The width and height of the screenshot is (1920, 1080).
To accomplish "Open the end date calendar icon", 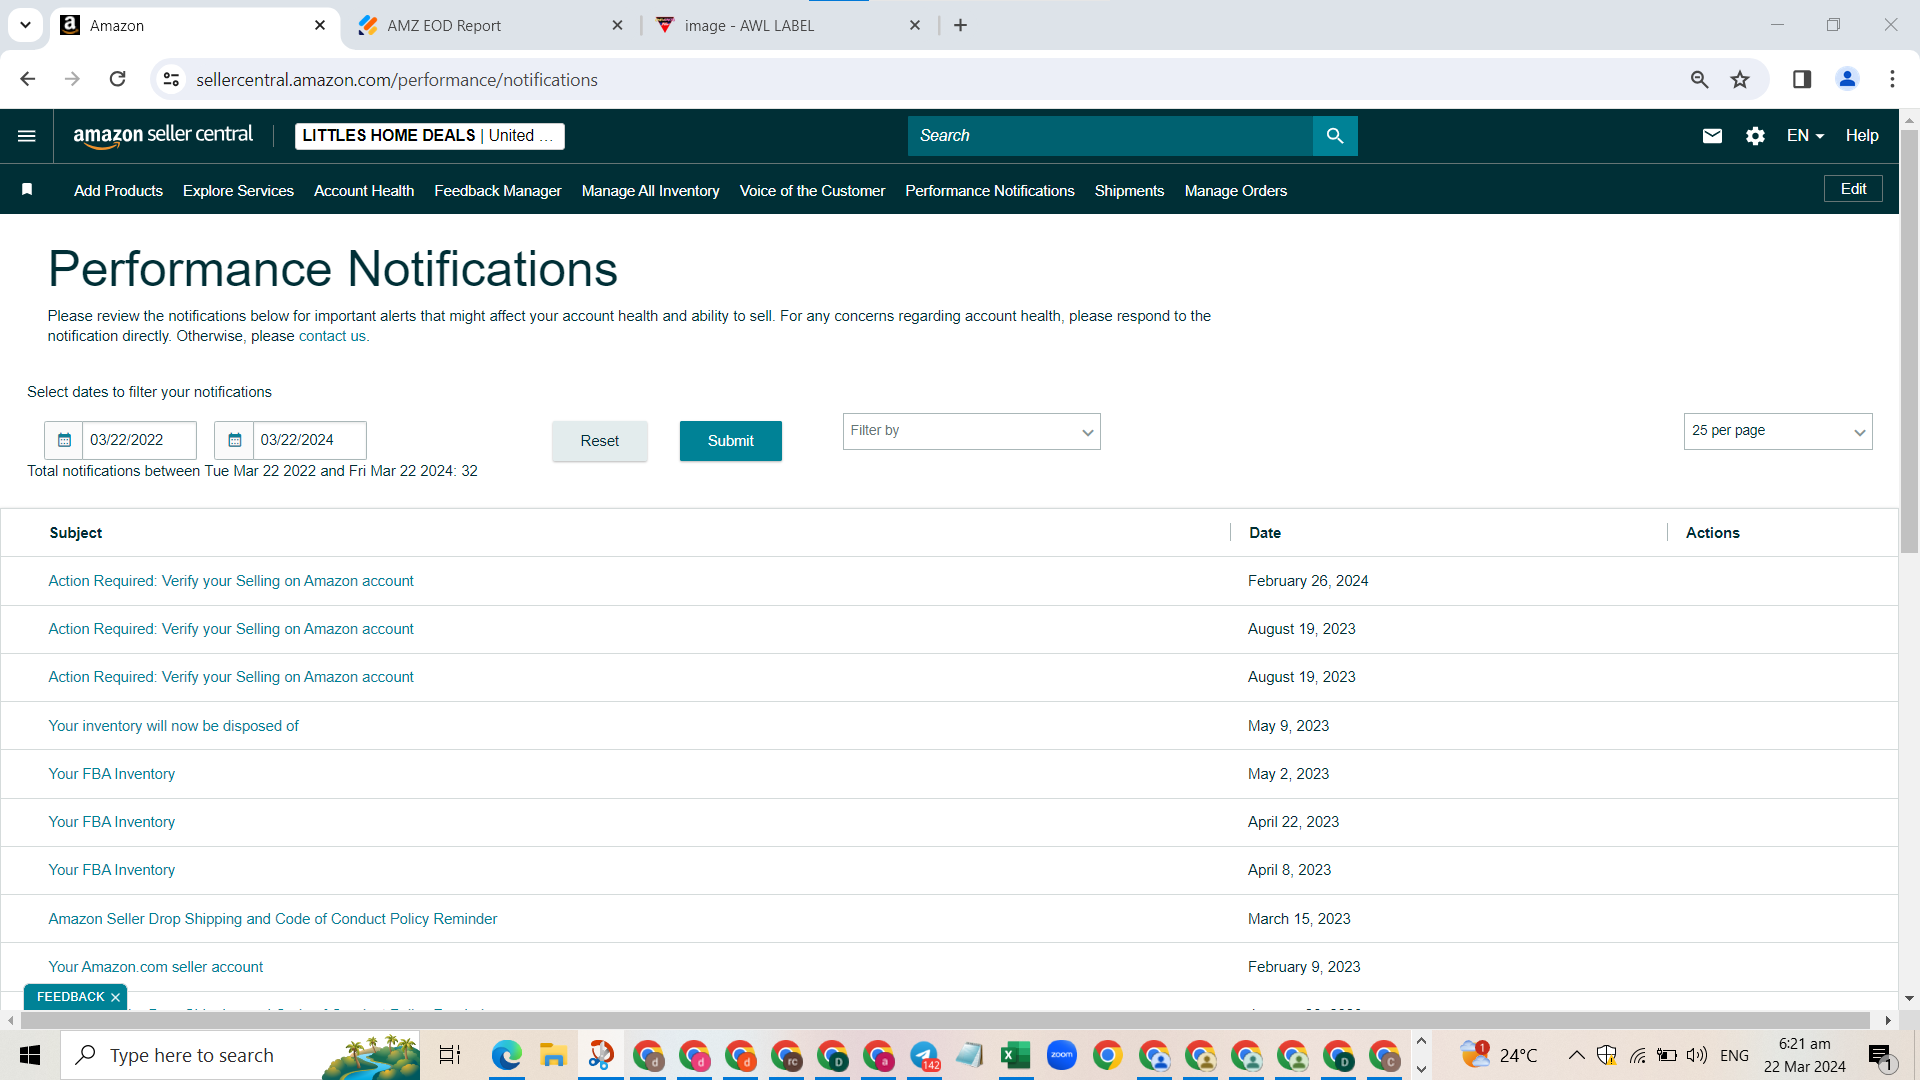I will click(234, 440).
